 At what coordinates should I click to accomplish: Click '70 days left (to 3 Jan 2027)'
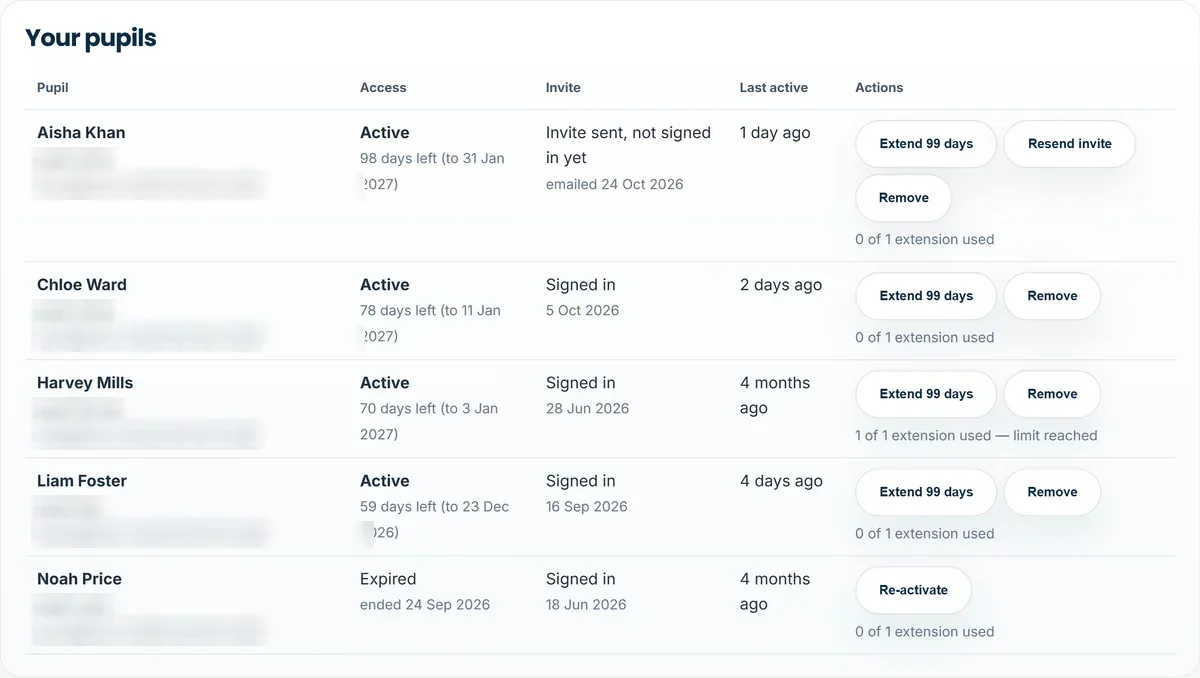pyautogui.click(x=429, y=421)
